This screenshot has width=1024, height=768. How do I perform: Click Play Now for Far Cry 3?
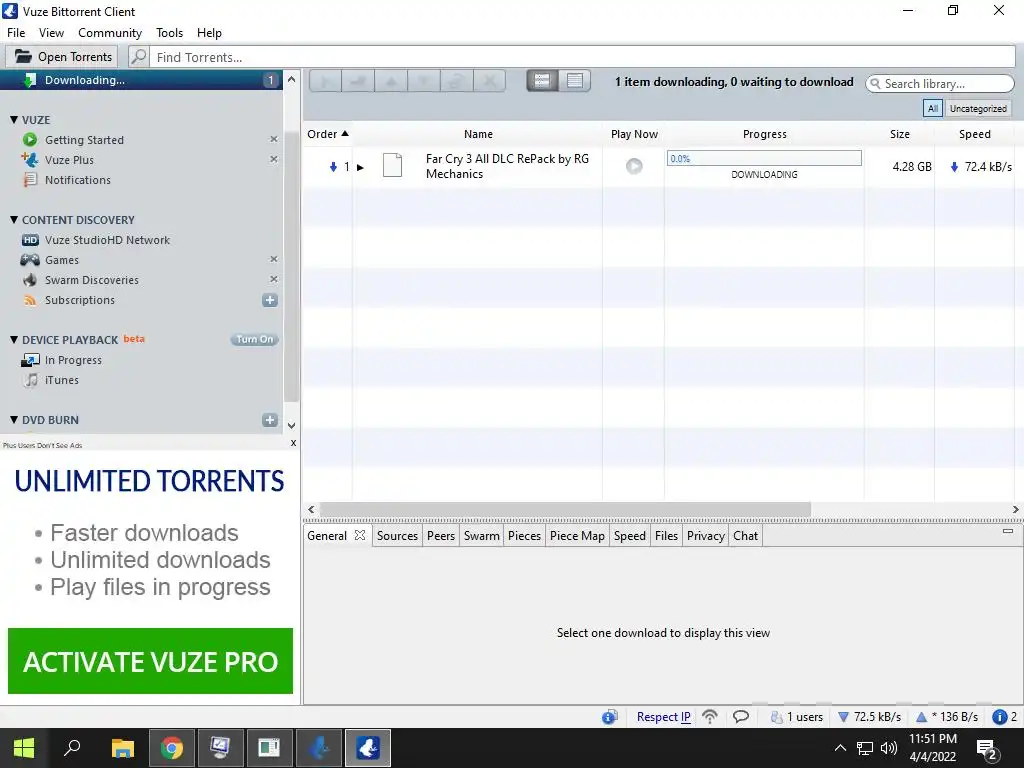coord(633,166)
